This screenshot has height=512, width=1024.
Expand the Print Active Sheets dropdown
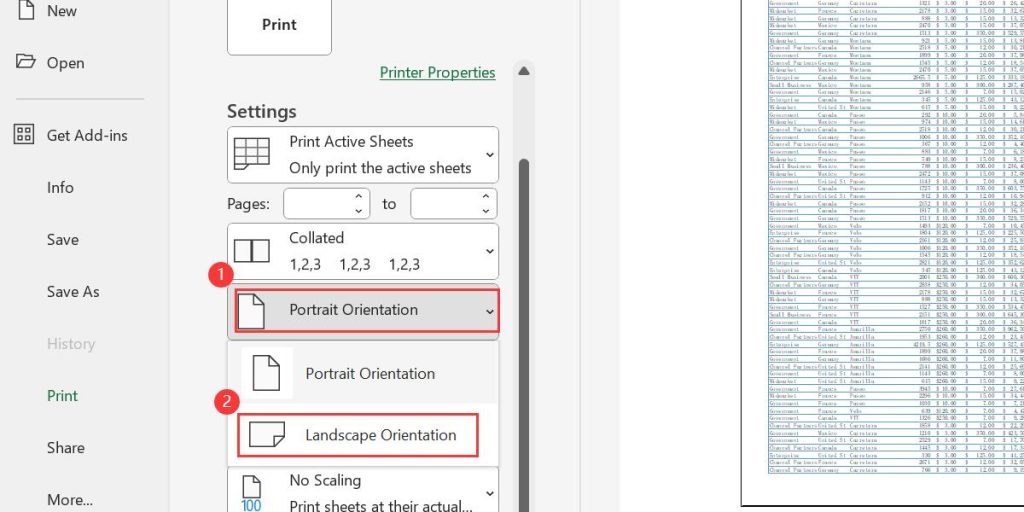pyautogui.click(x=489, y=154)
